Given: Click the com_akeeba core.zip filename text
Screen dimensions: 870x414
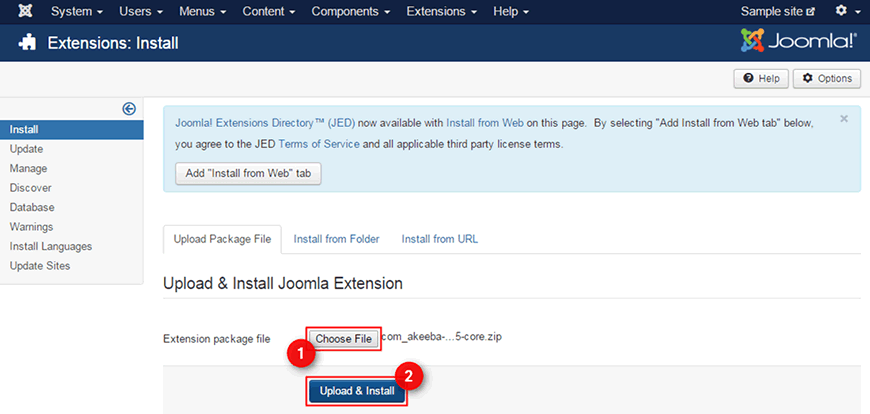Looking at the screenshot, I should pyautogui.click(x=442, y=337).
